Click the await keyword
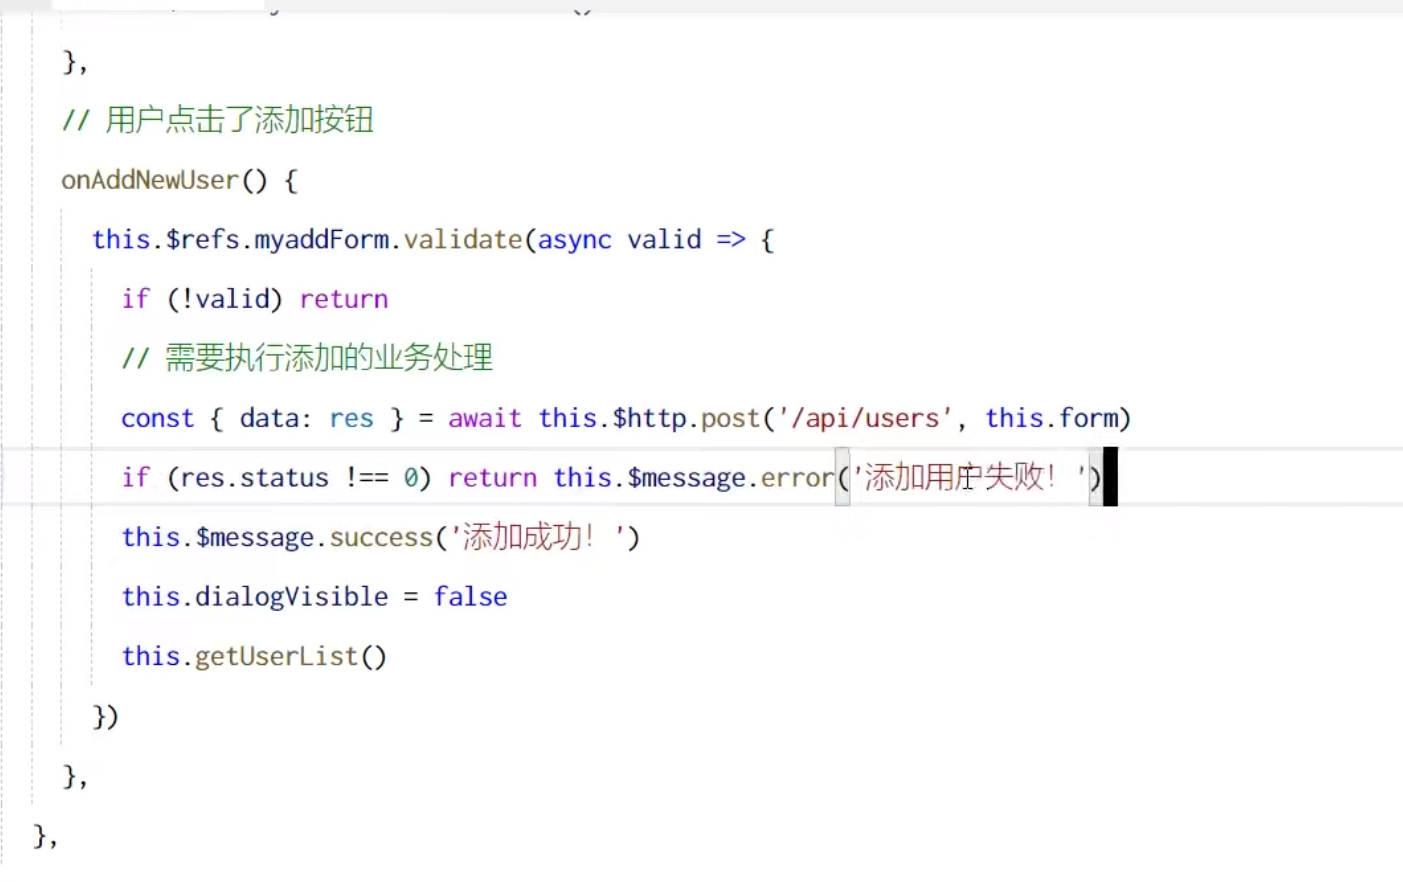 pos(484,418)
